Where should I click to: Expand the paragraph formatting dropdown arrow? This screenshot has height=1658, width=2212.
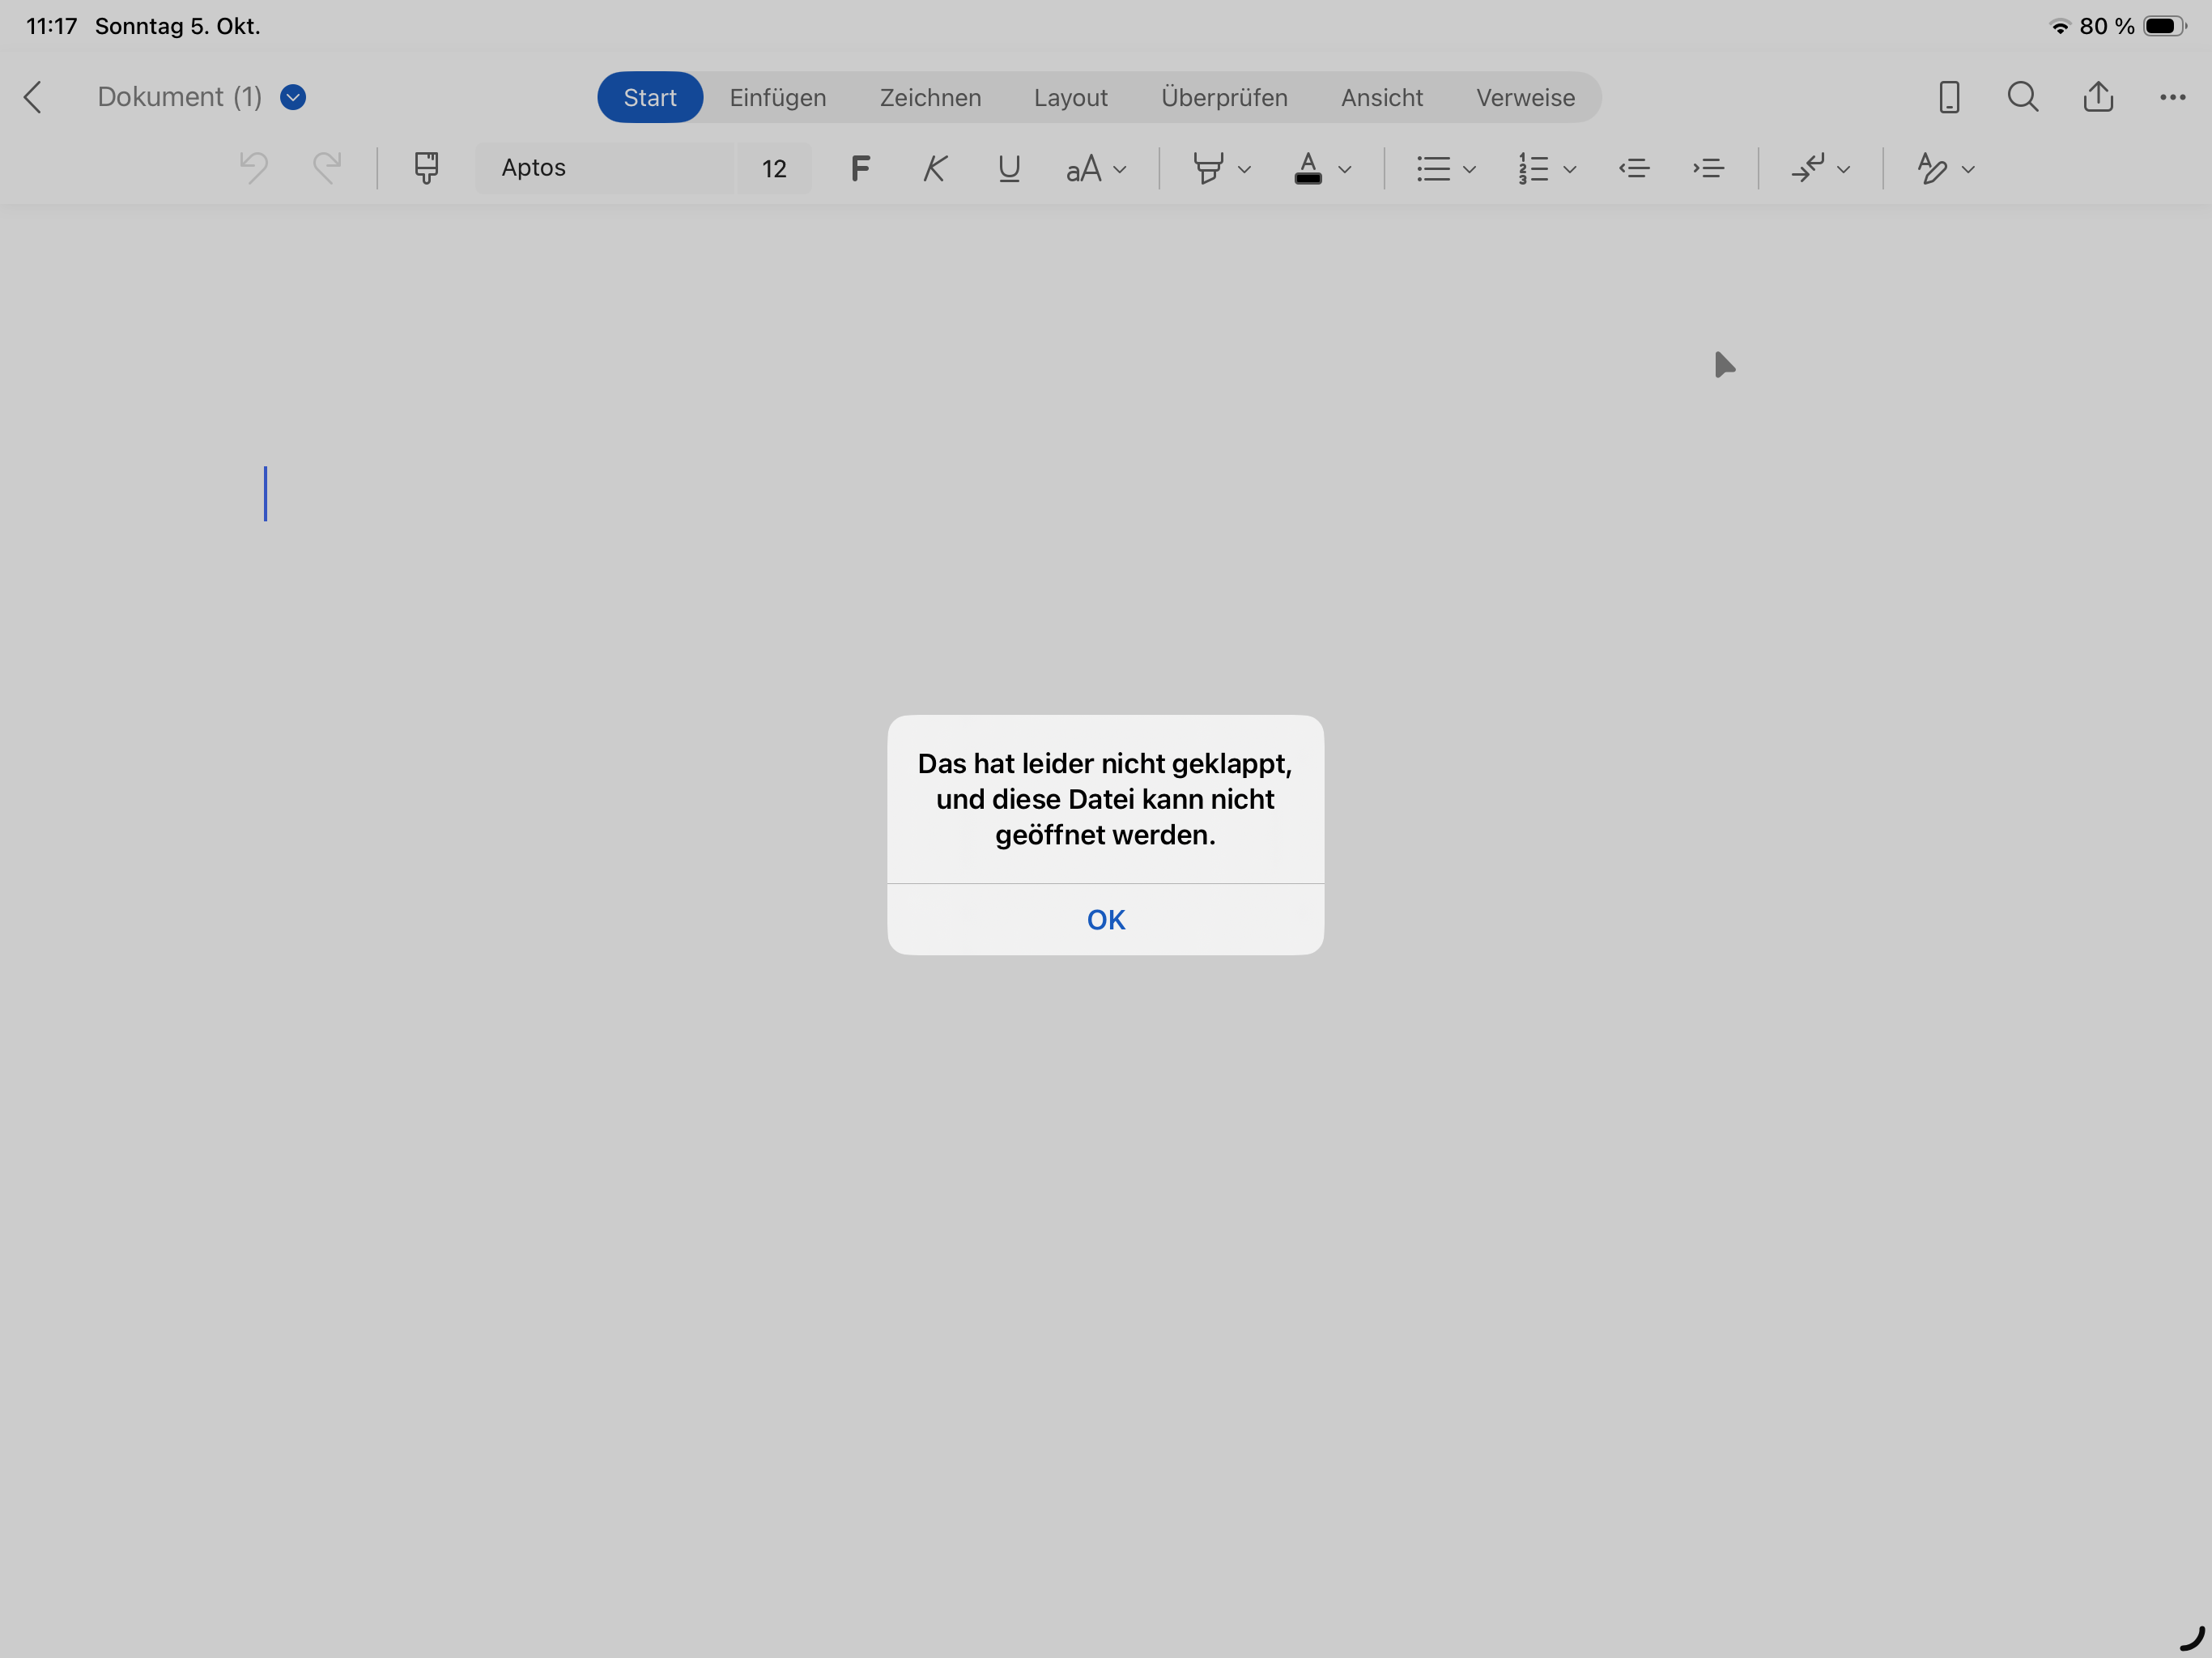coord(1843,169)
